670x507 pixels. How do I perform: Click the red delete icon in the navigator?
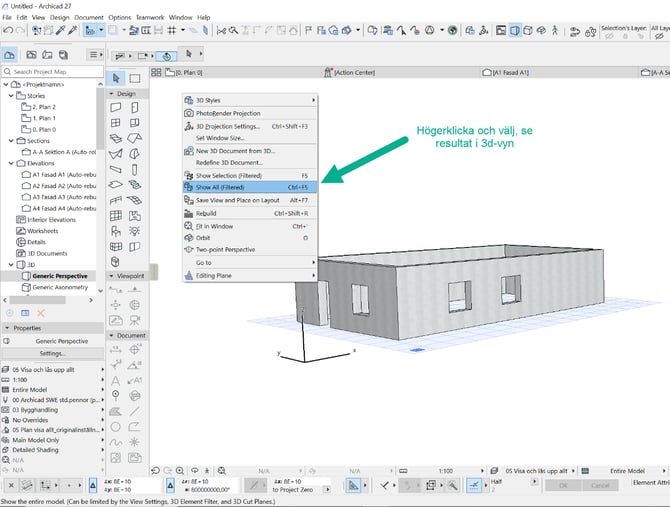[41, 313]
